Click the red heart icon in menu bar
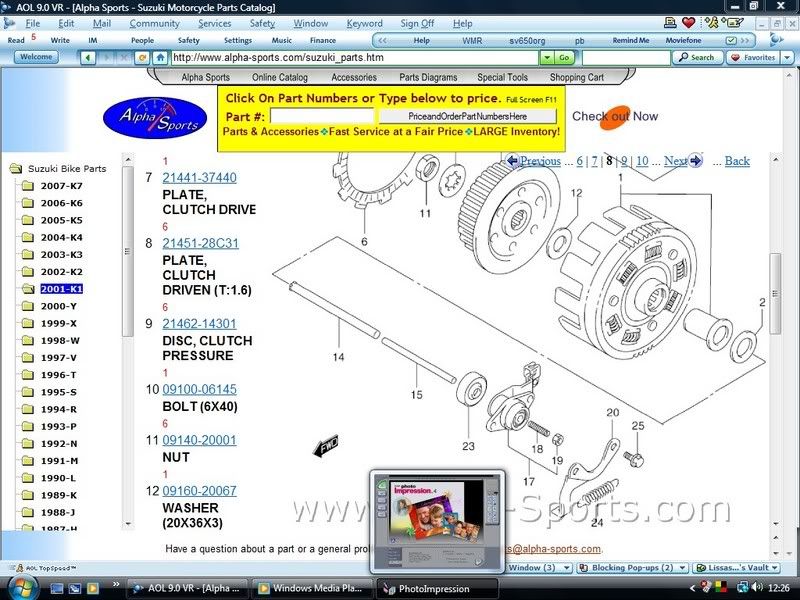This screenshot has height=600, width=800. pyautogui.click(x=688, y=23)
